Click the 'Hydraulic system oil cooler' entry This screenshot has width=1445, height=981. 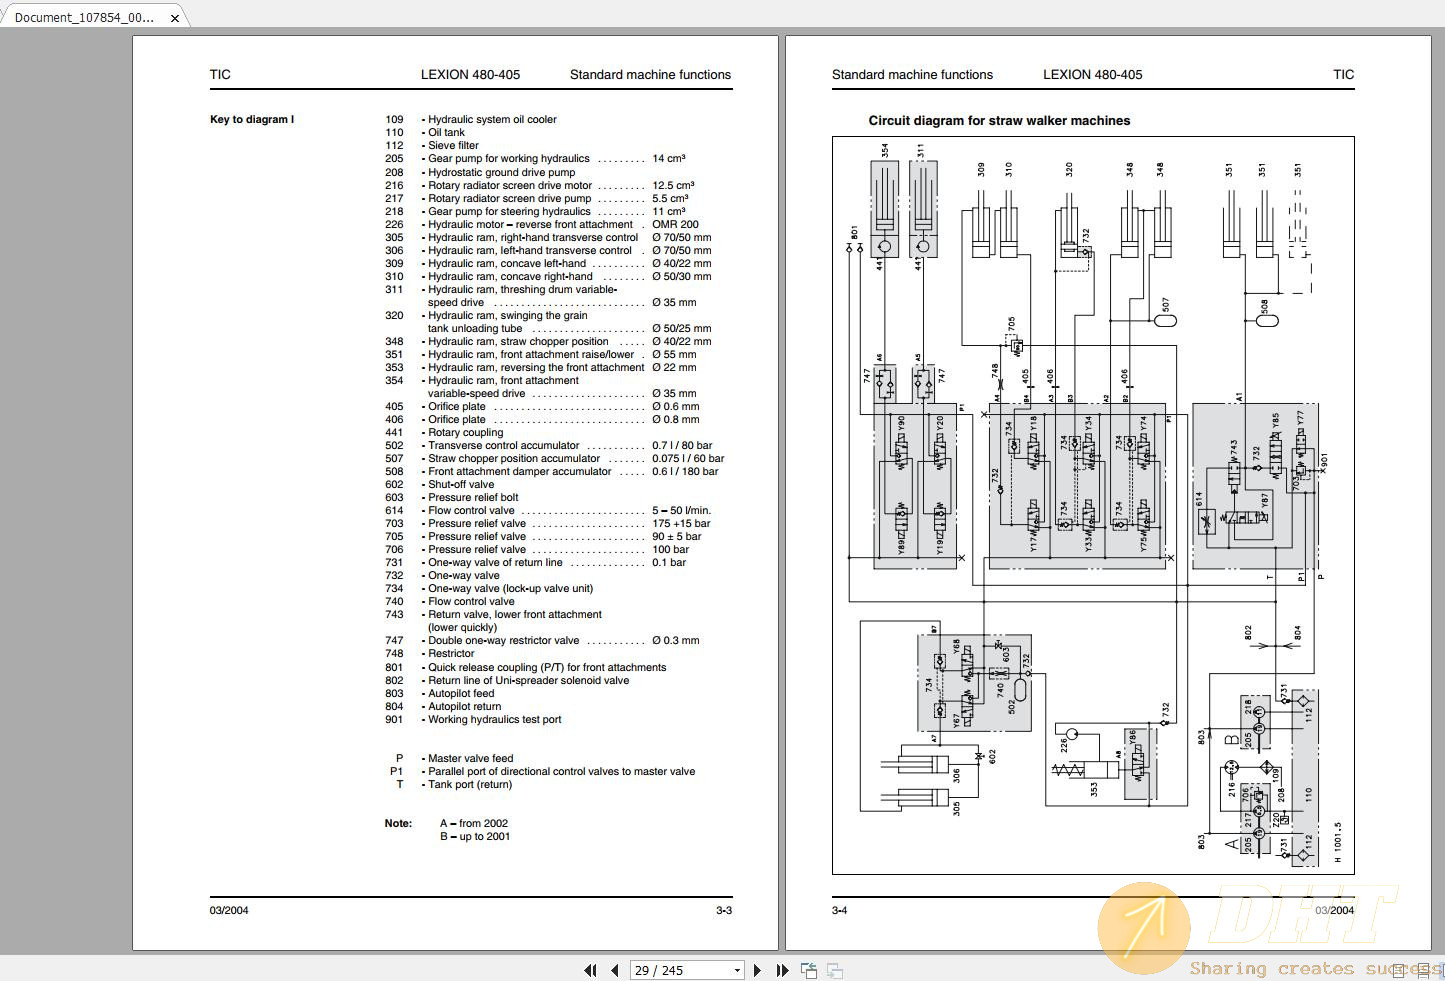coord(492,119)
